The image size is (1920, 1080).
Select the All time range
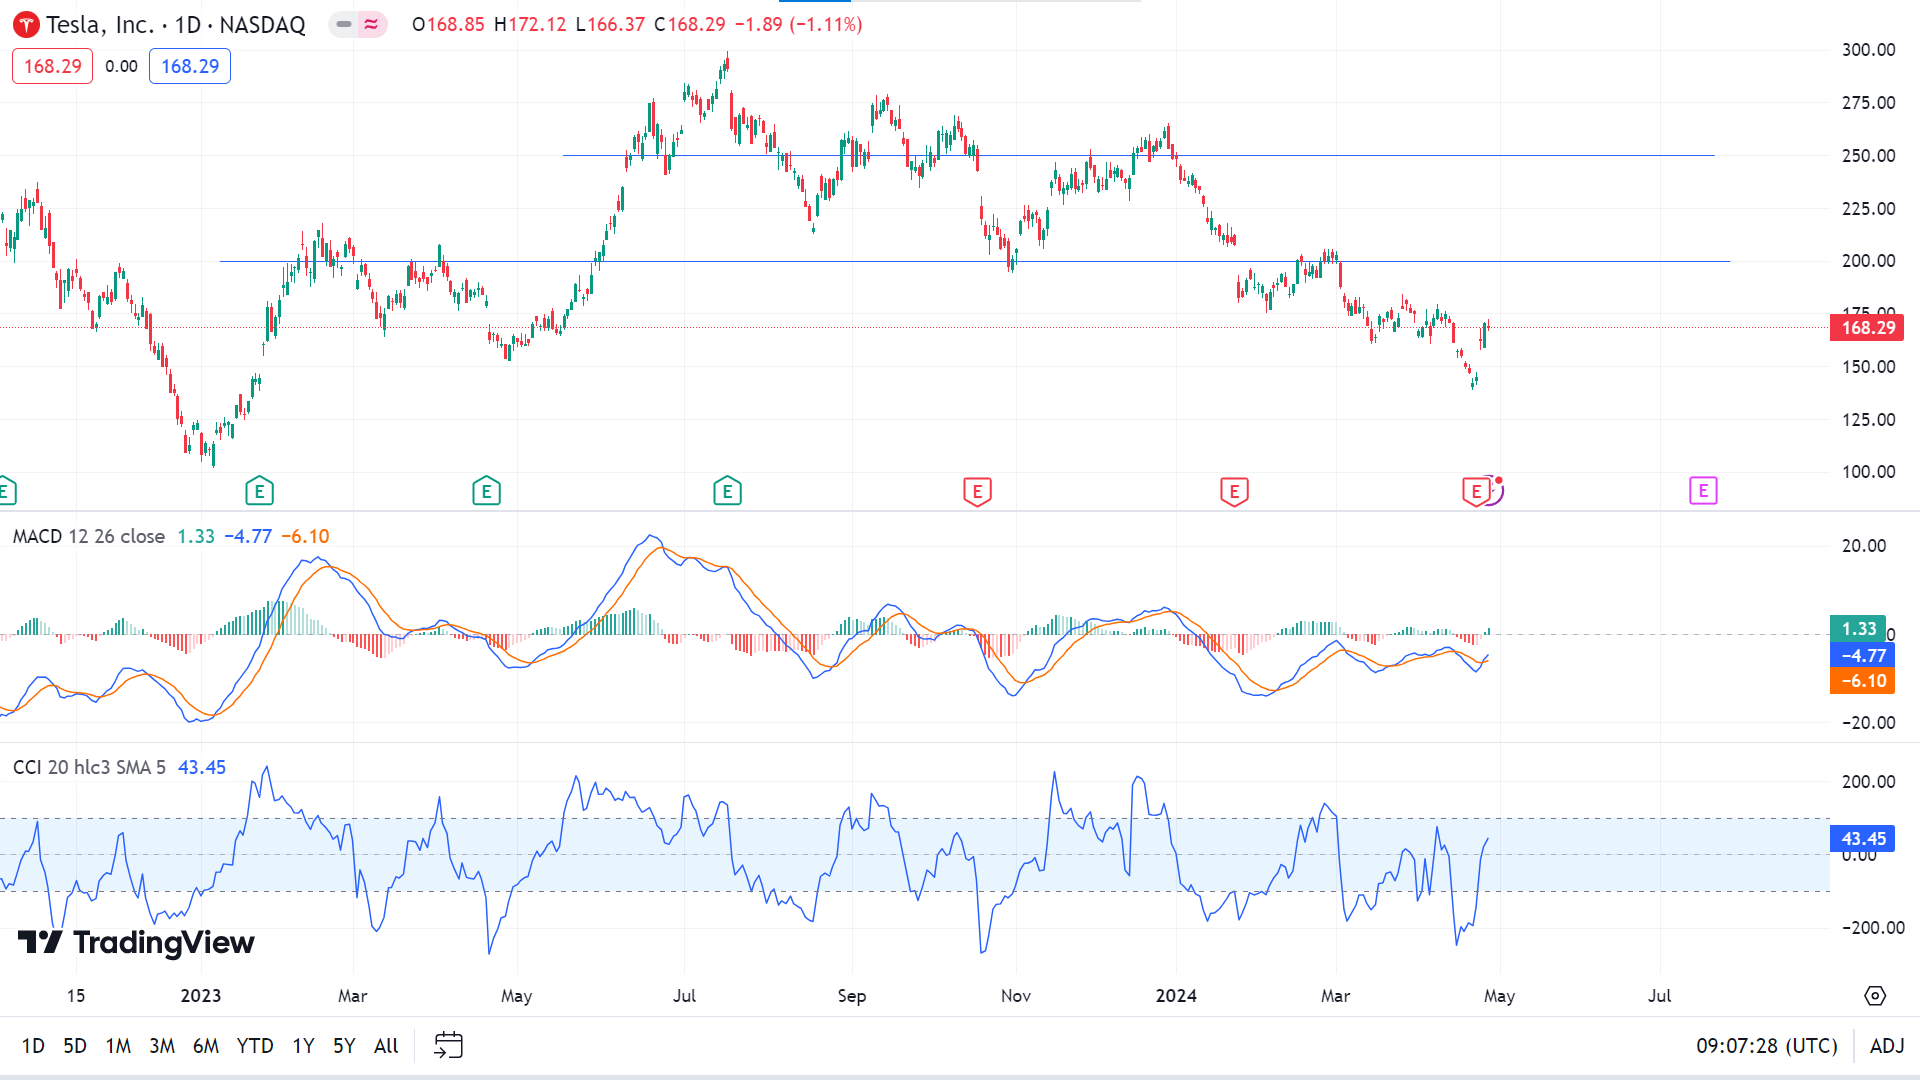[386, 1046]
